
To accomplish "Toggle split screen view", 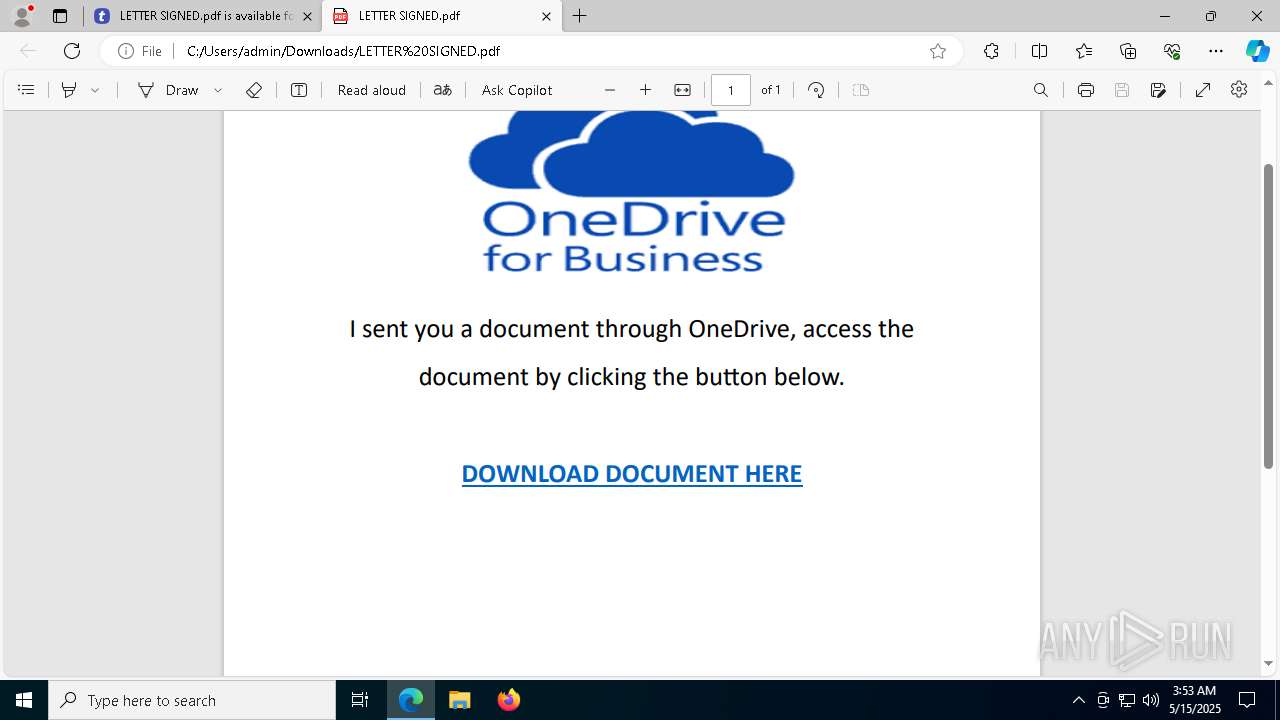I will (x=1039, y=51).
